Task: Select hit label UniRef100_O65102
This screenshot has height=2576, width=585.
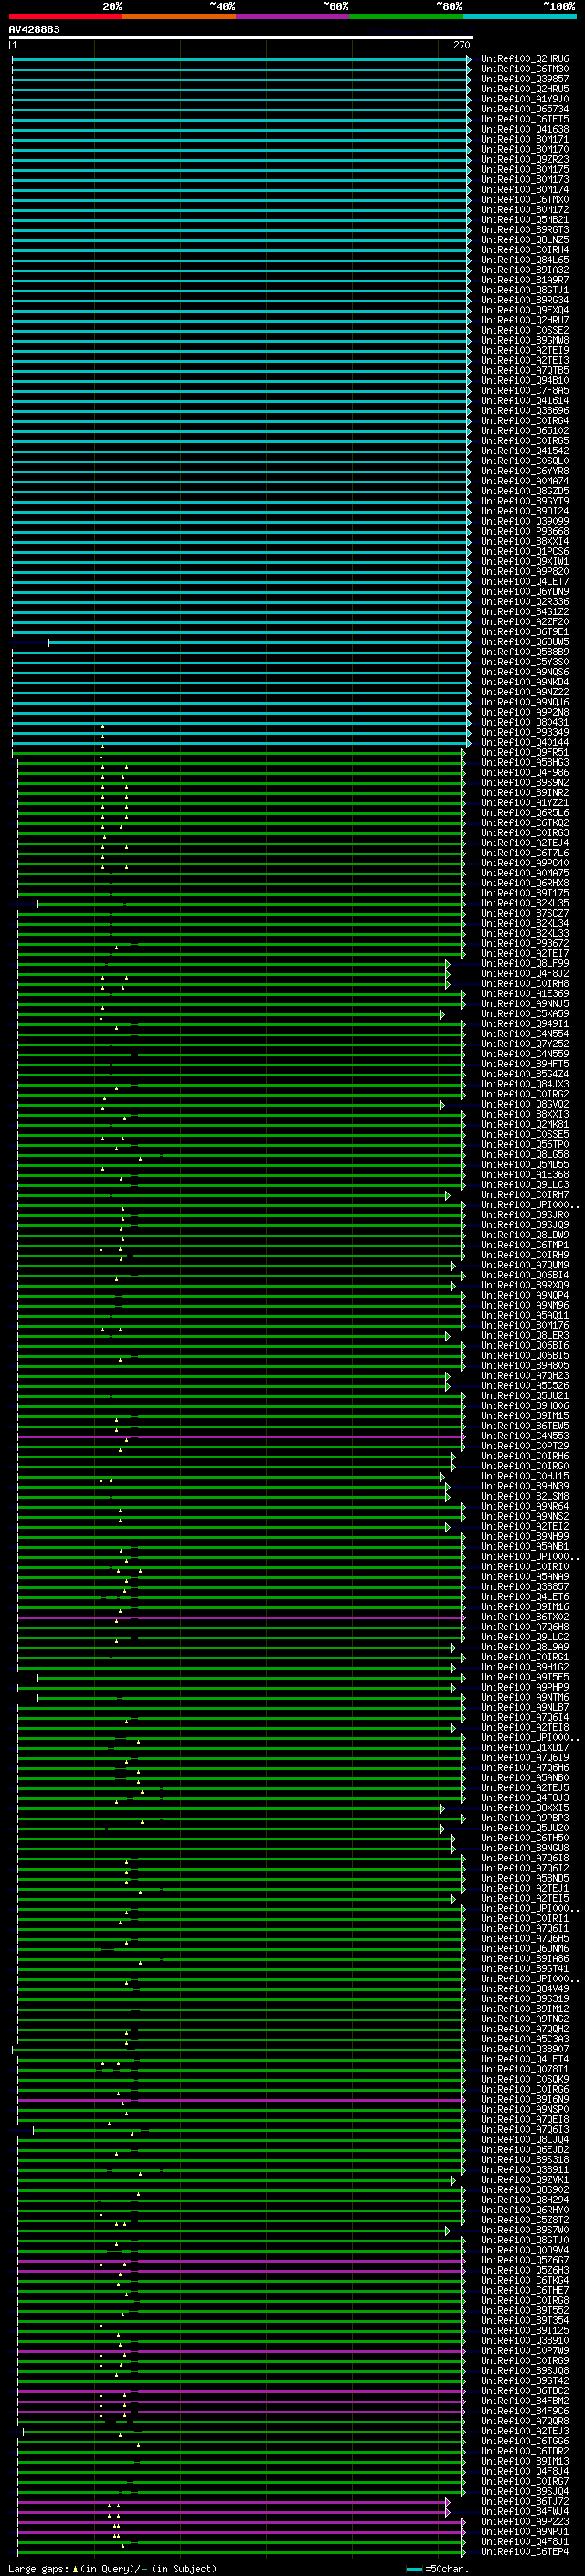Action: click(x=525, y=431)
